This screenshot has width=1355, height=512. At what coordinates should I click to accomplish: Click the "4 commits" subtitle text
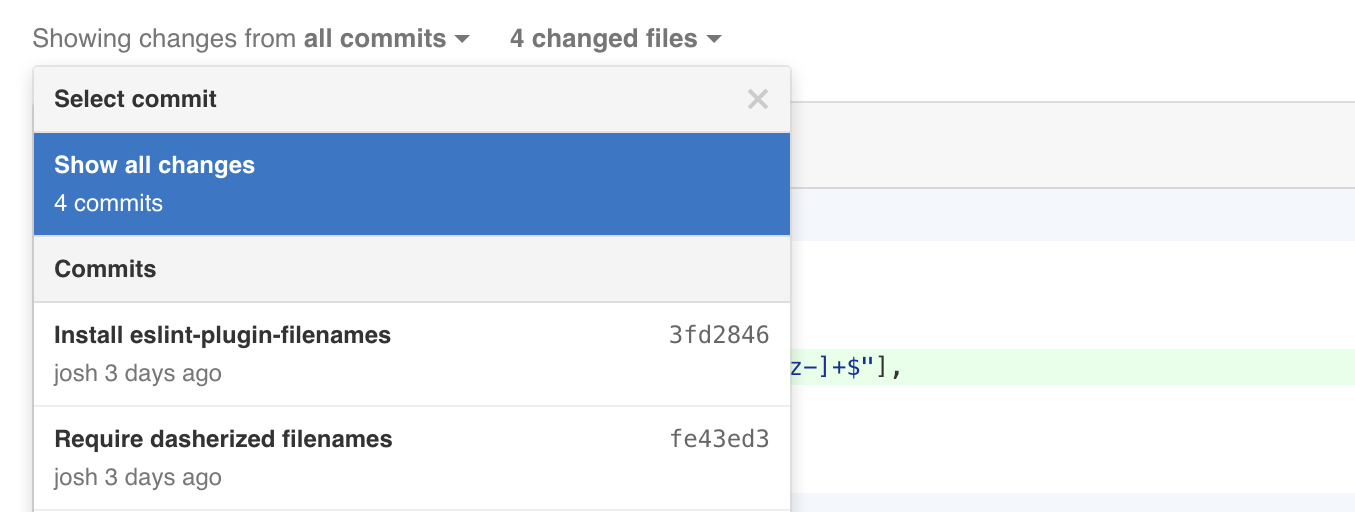(108, 203)
